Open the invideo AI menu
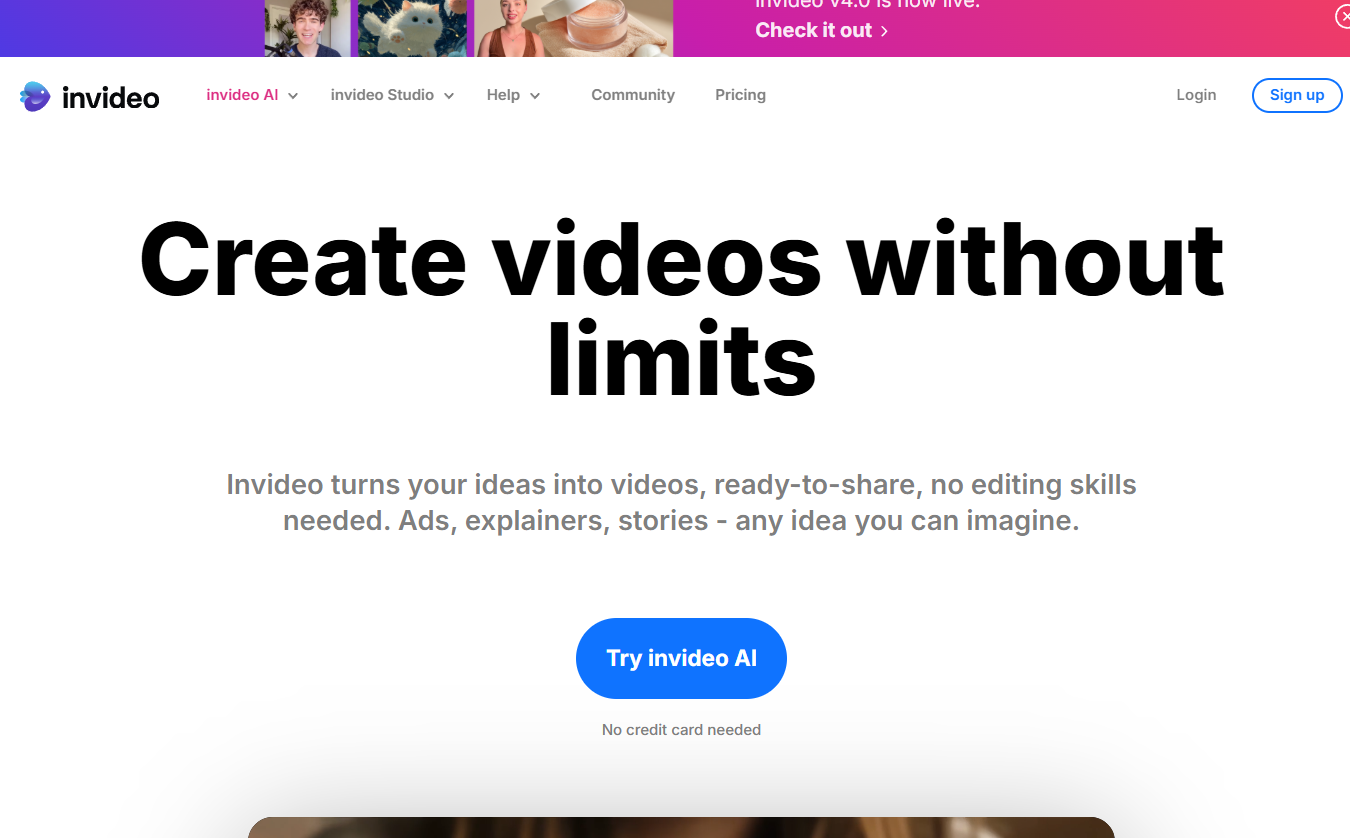Image resolution: width=1350 pixels, height=838 pixels. click(242, 95)
